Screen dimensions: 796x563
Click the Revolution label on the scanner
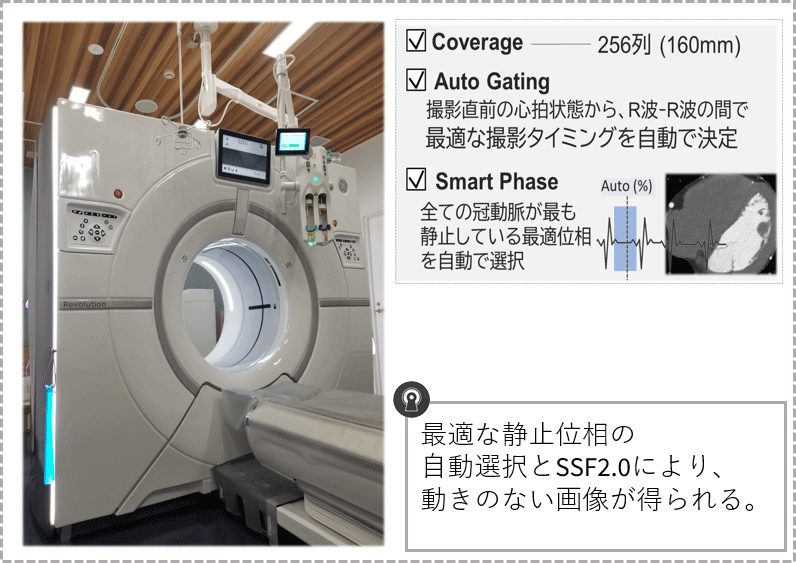(83, 304)
